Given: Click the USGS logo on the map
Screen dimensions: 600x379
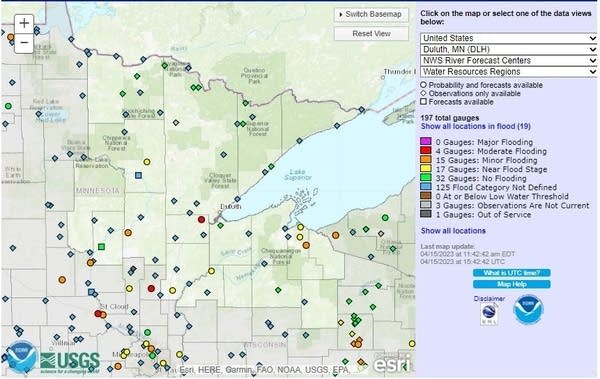Looking at the screenshot, I should point(70,362).
